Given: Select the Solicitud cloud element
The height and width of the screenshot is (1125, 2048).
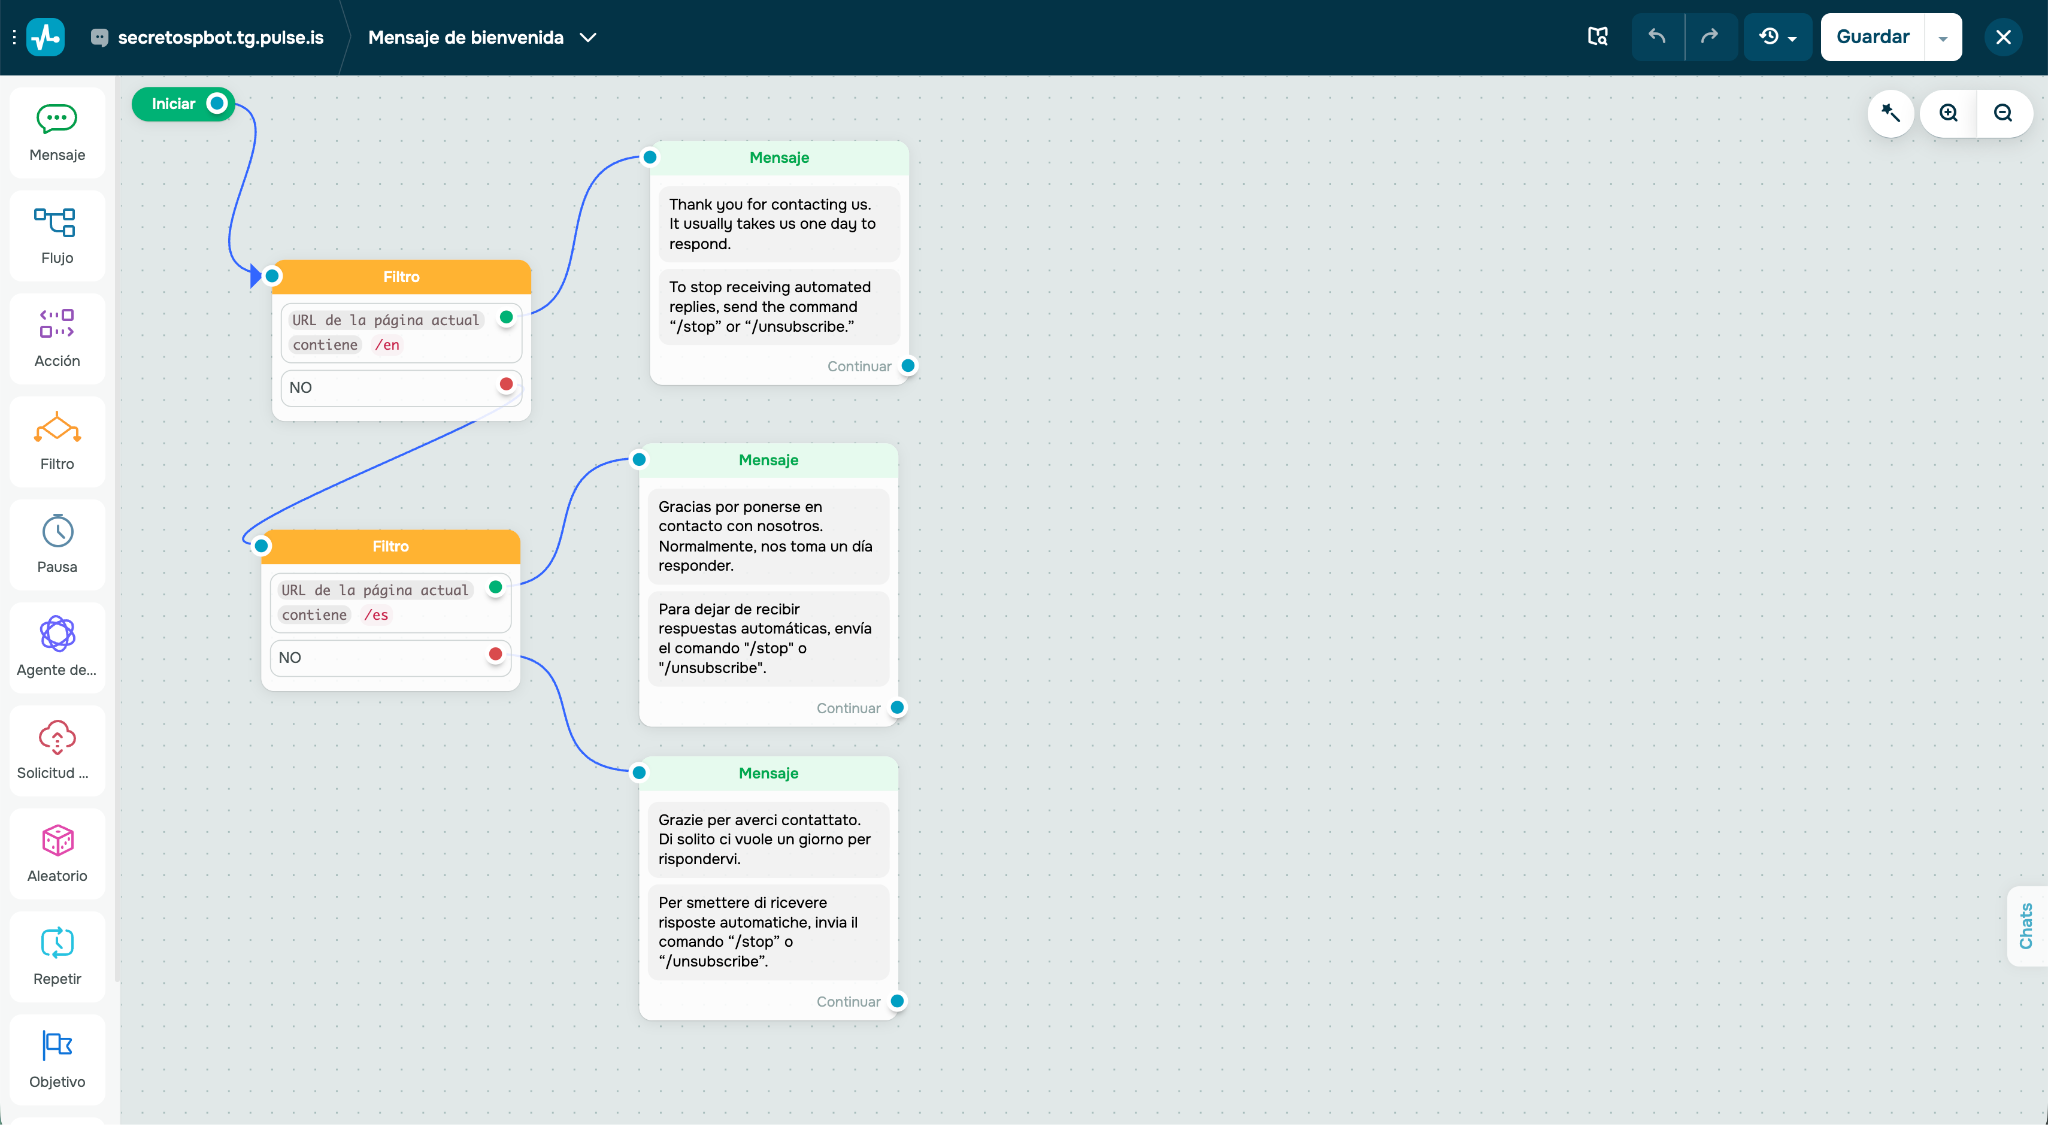Looking at the screenshot, I should 57,752.
